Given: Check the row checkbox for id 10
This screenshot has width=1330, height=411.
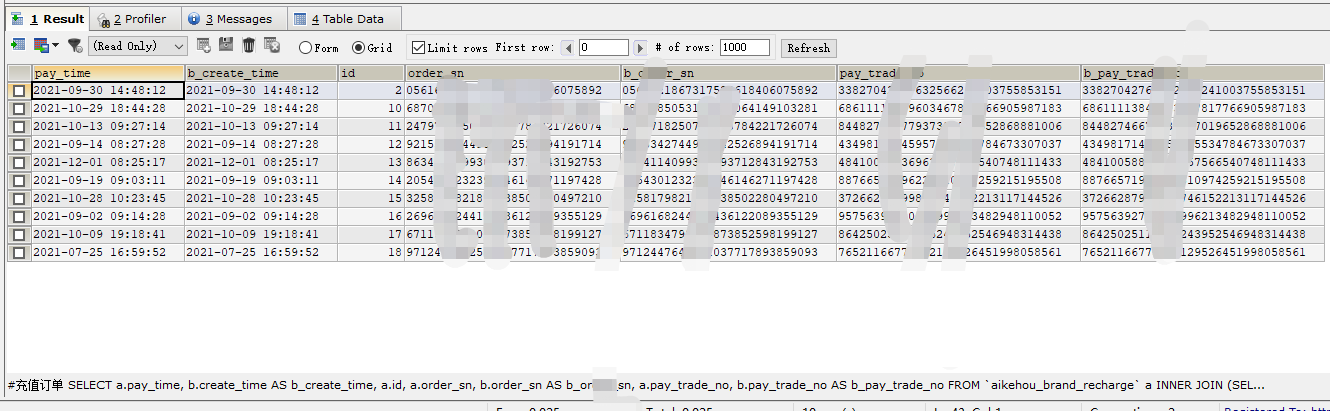Looking at the screenshot, I should tap(19, 108).
